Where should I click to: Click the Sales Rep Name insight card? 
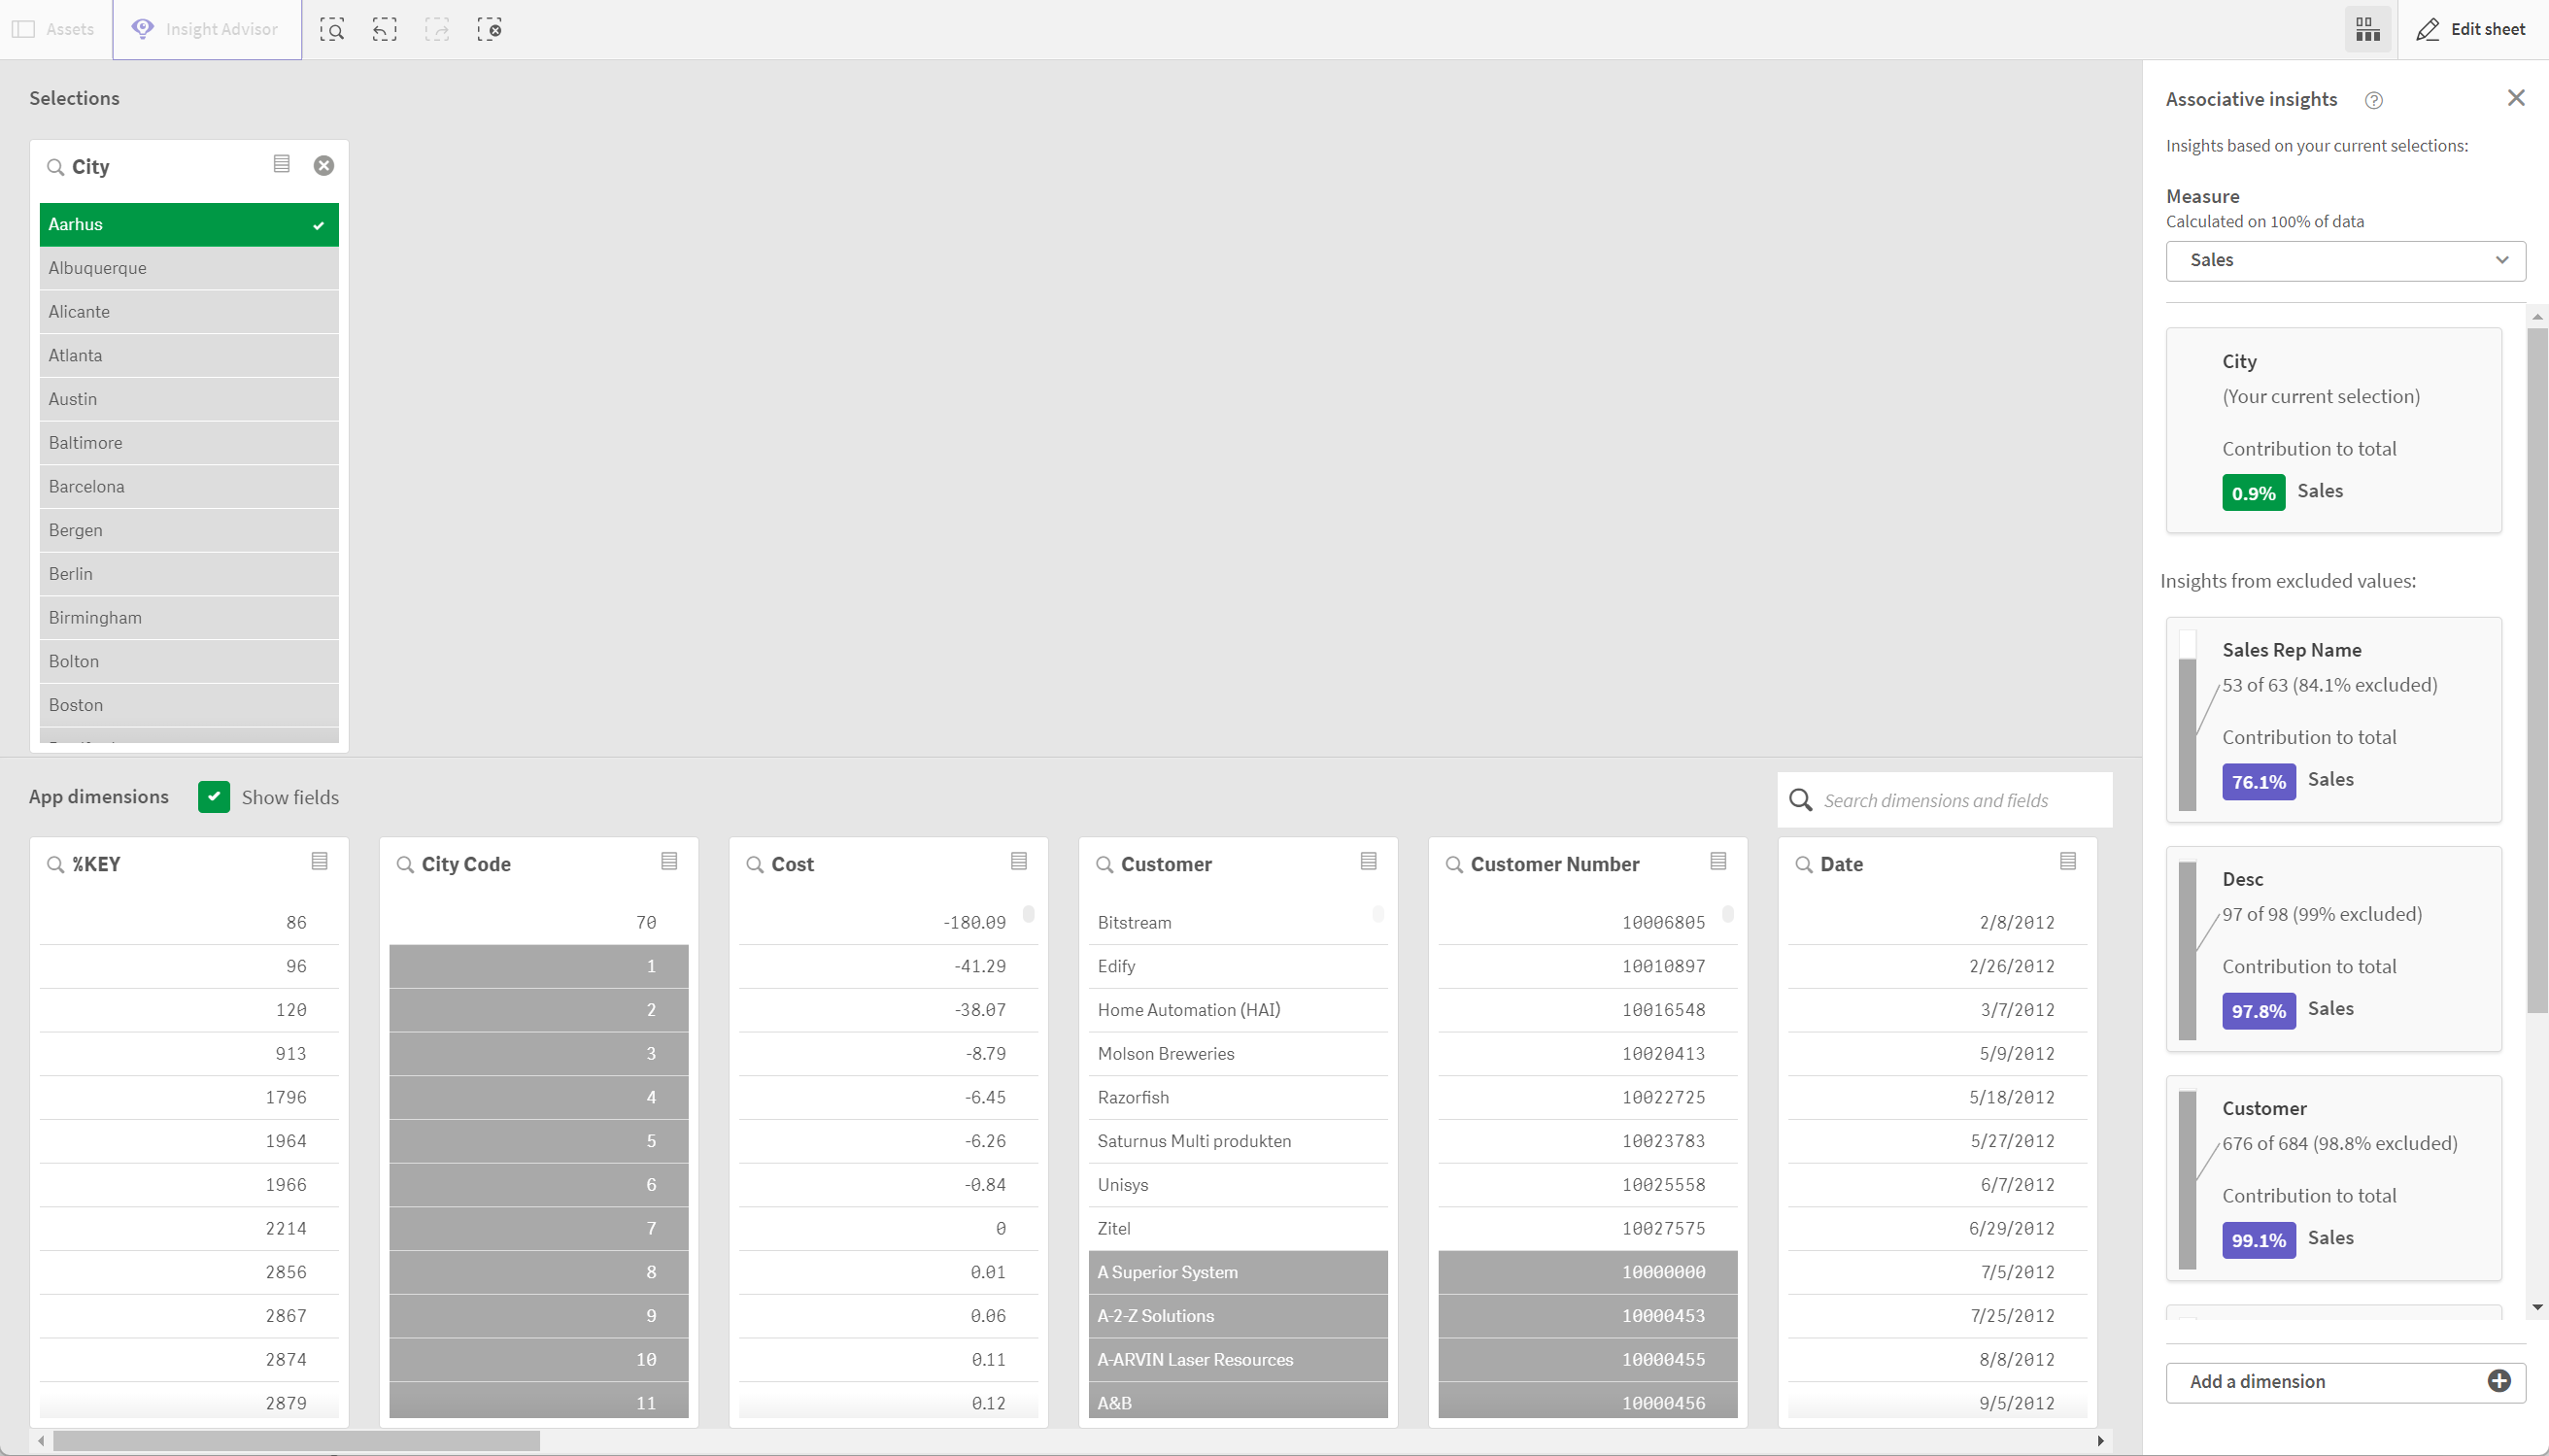pyautogui.click(x=2333, y=720)
